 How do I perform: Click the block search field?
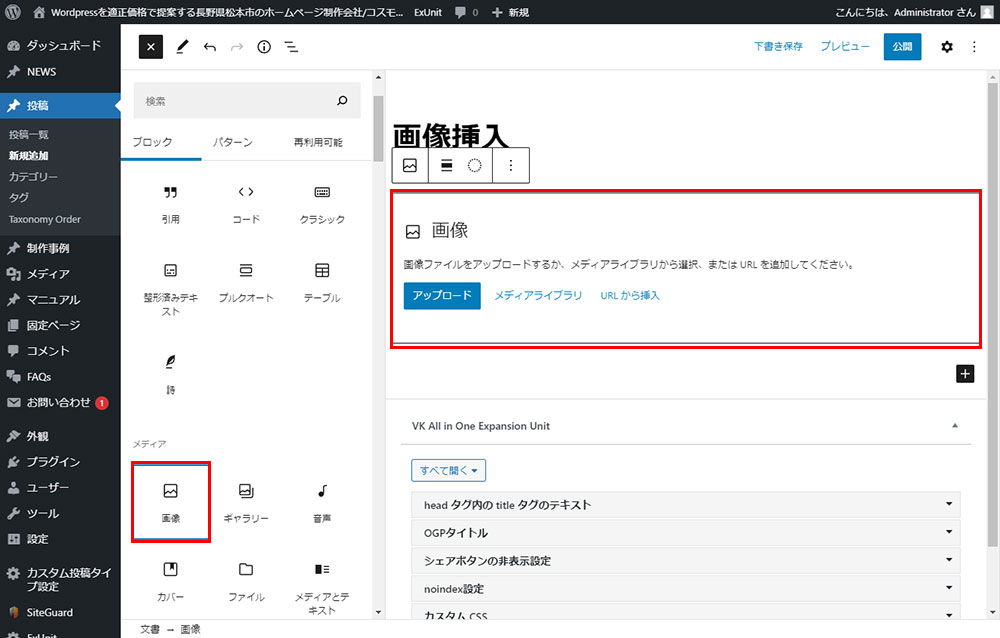[236, 101]
